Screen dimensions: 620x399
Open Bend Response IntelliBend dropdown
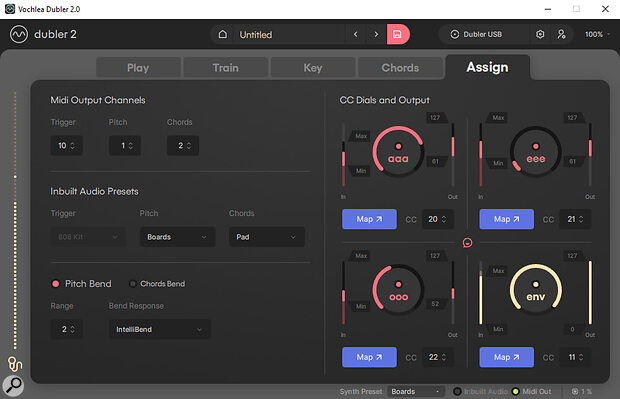point(160,329)
